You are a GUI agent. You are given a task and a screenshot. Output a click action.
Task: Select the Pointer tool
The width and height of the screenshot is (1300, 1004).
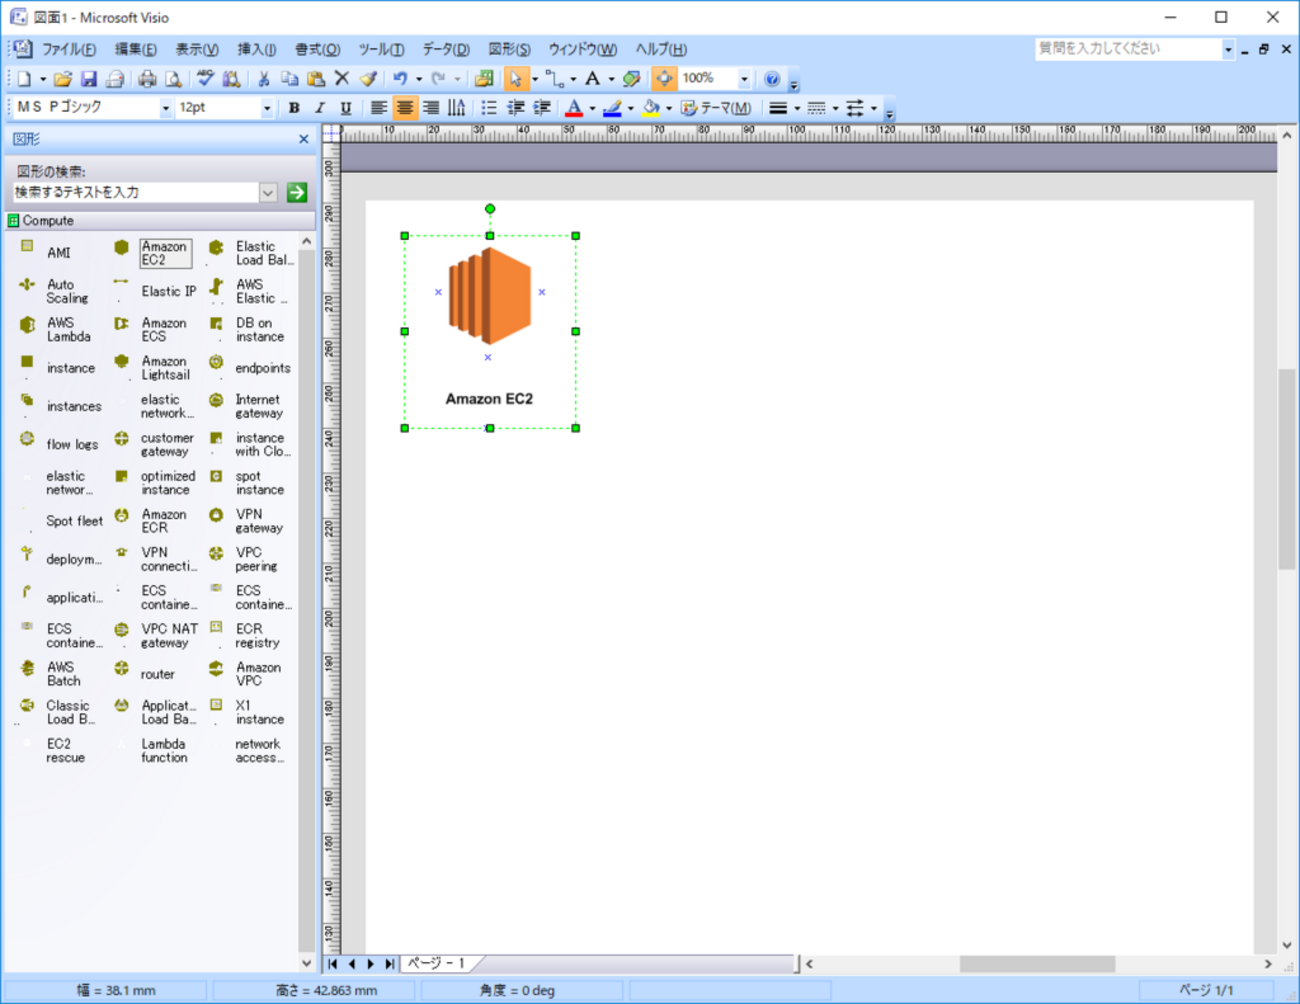click(515, 79)
